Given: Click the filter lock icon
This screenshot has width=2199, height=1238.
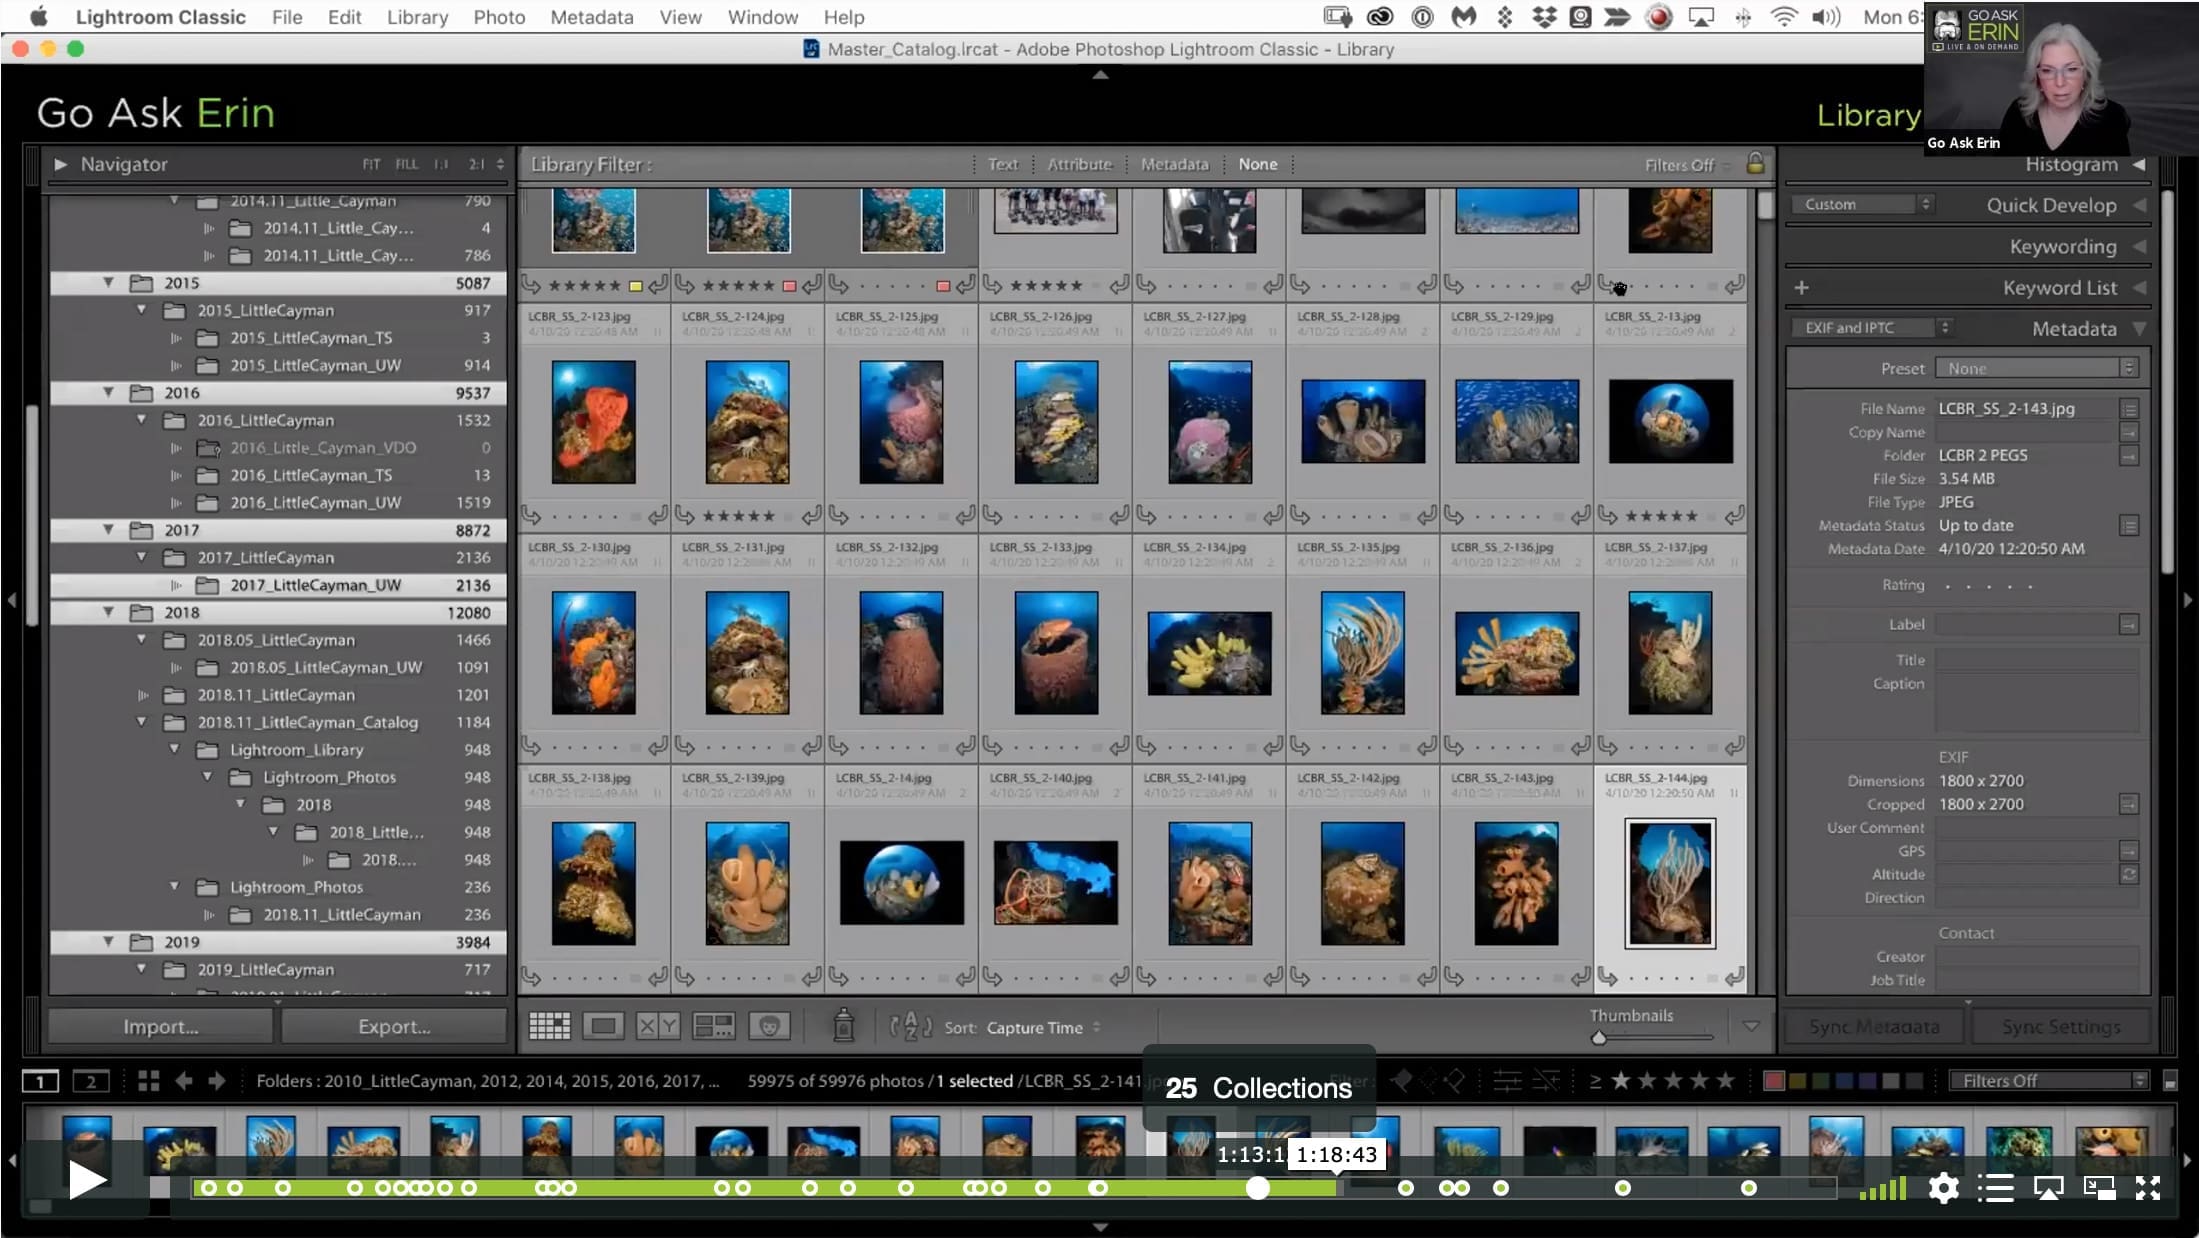Looking at the screenshot, I should pos(1755,164).
